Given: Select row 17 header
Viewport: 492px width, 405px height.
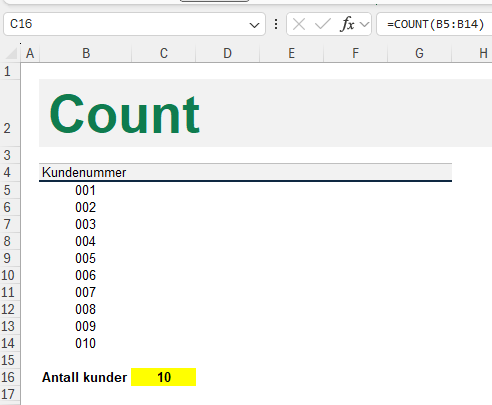Looking at the screenshot, I should click(x=10, y=394).
